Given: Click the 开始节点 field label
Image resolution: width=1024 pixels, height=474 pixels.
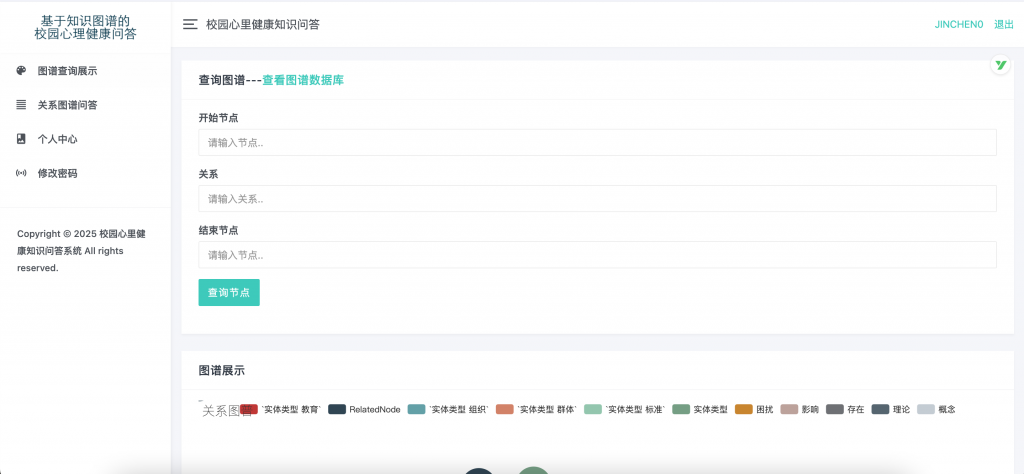Looking at the screenshot, I should click(218, 118).
